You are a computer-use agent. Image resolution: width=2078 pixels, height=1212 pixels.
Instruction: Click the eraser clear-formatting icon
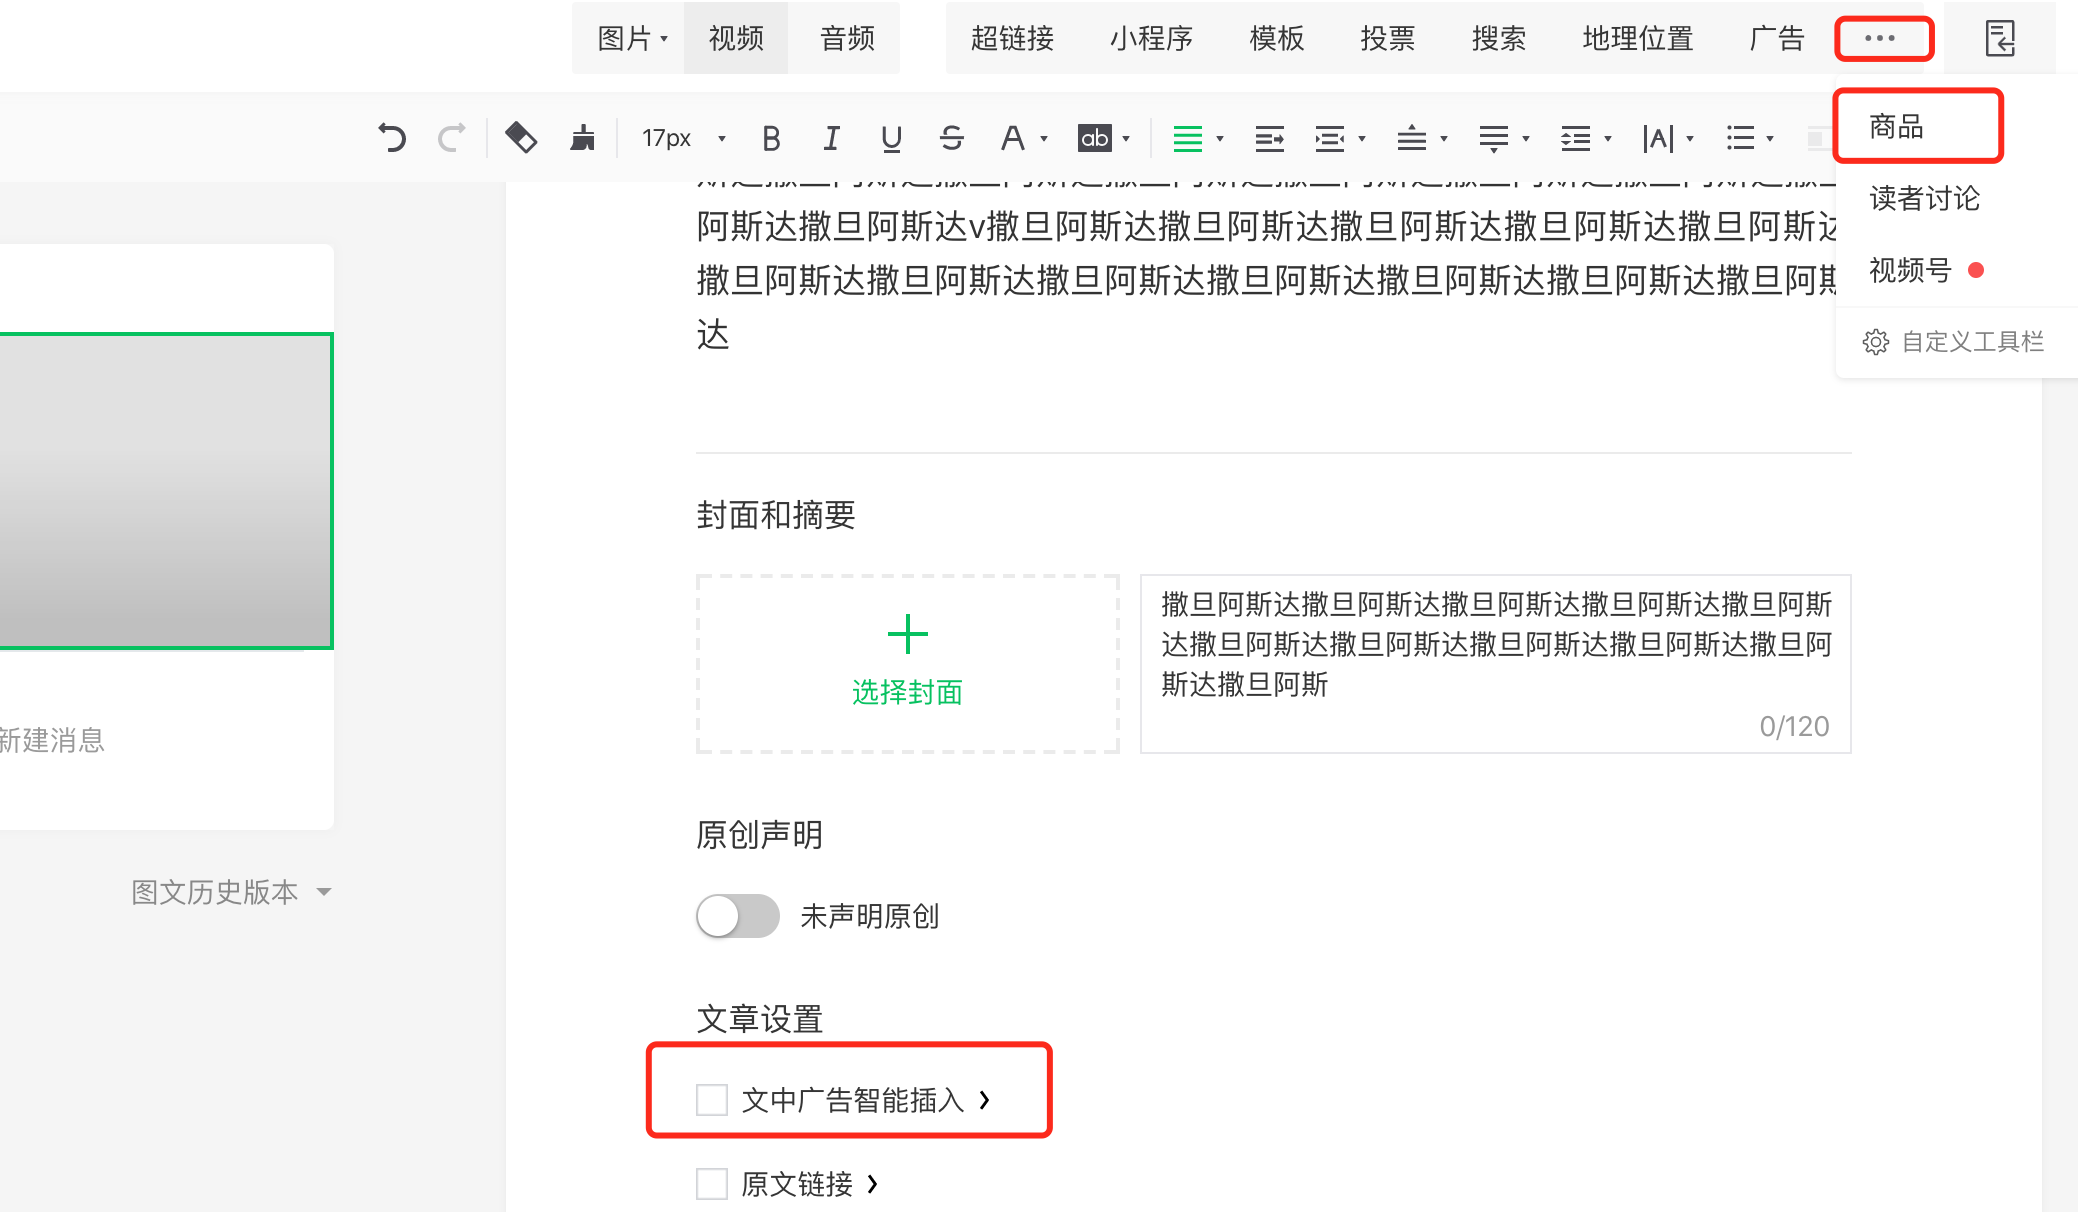point(520,137)
